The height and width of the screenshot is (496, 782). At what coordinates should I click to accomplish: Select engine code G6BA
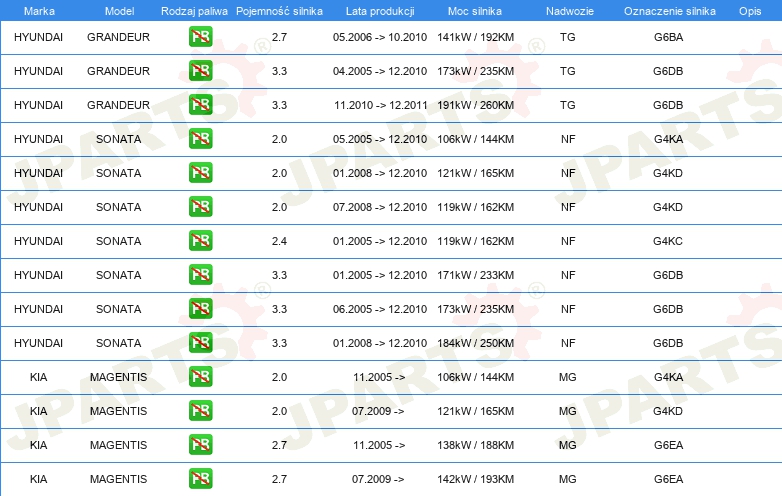(668, 37)
